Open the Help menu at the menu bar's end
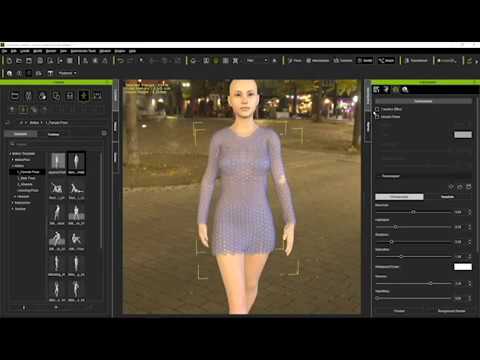 pos(132,51)
